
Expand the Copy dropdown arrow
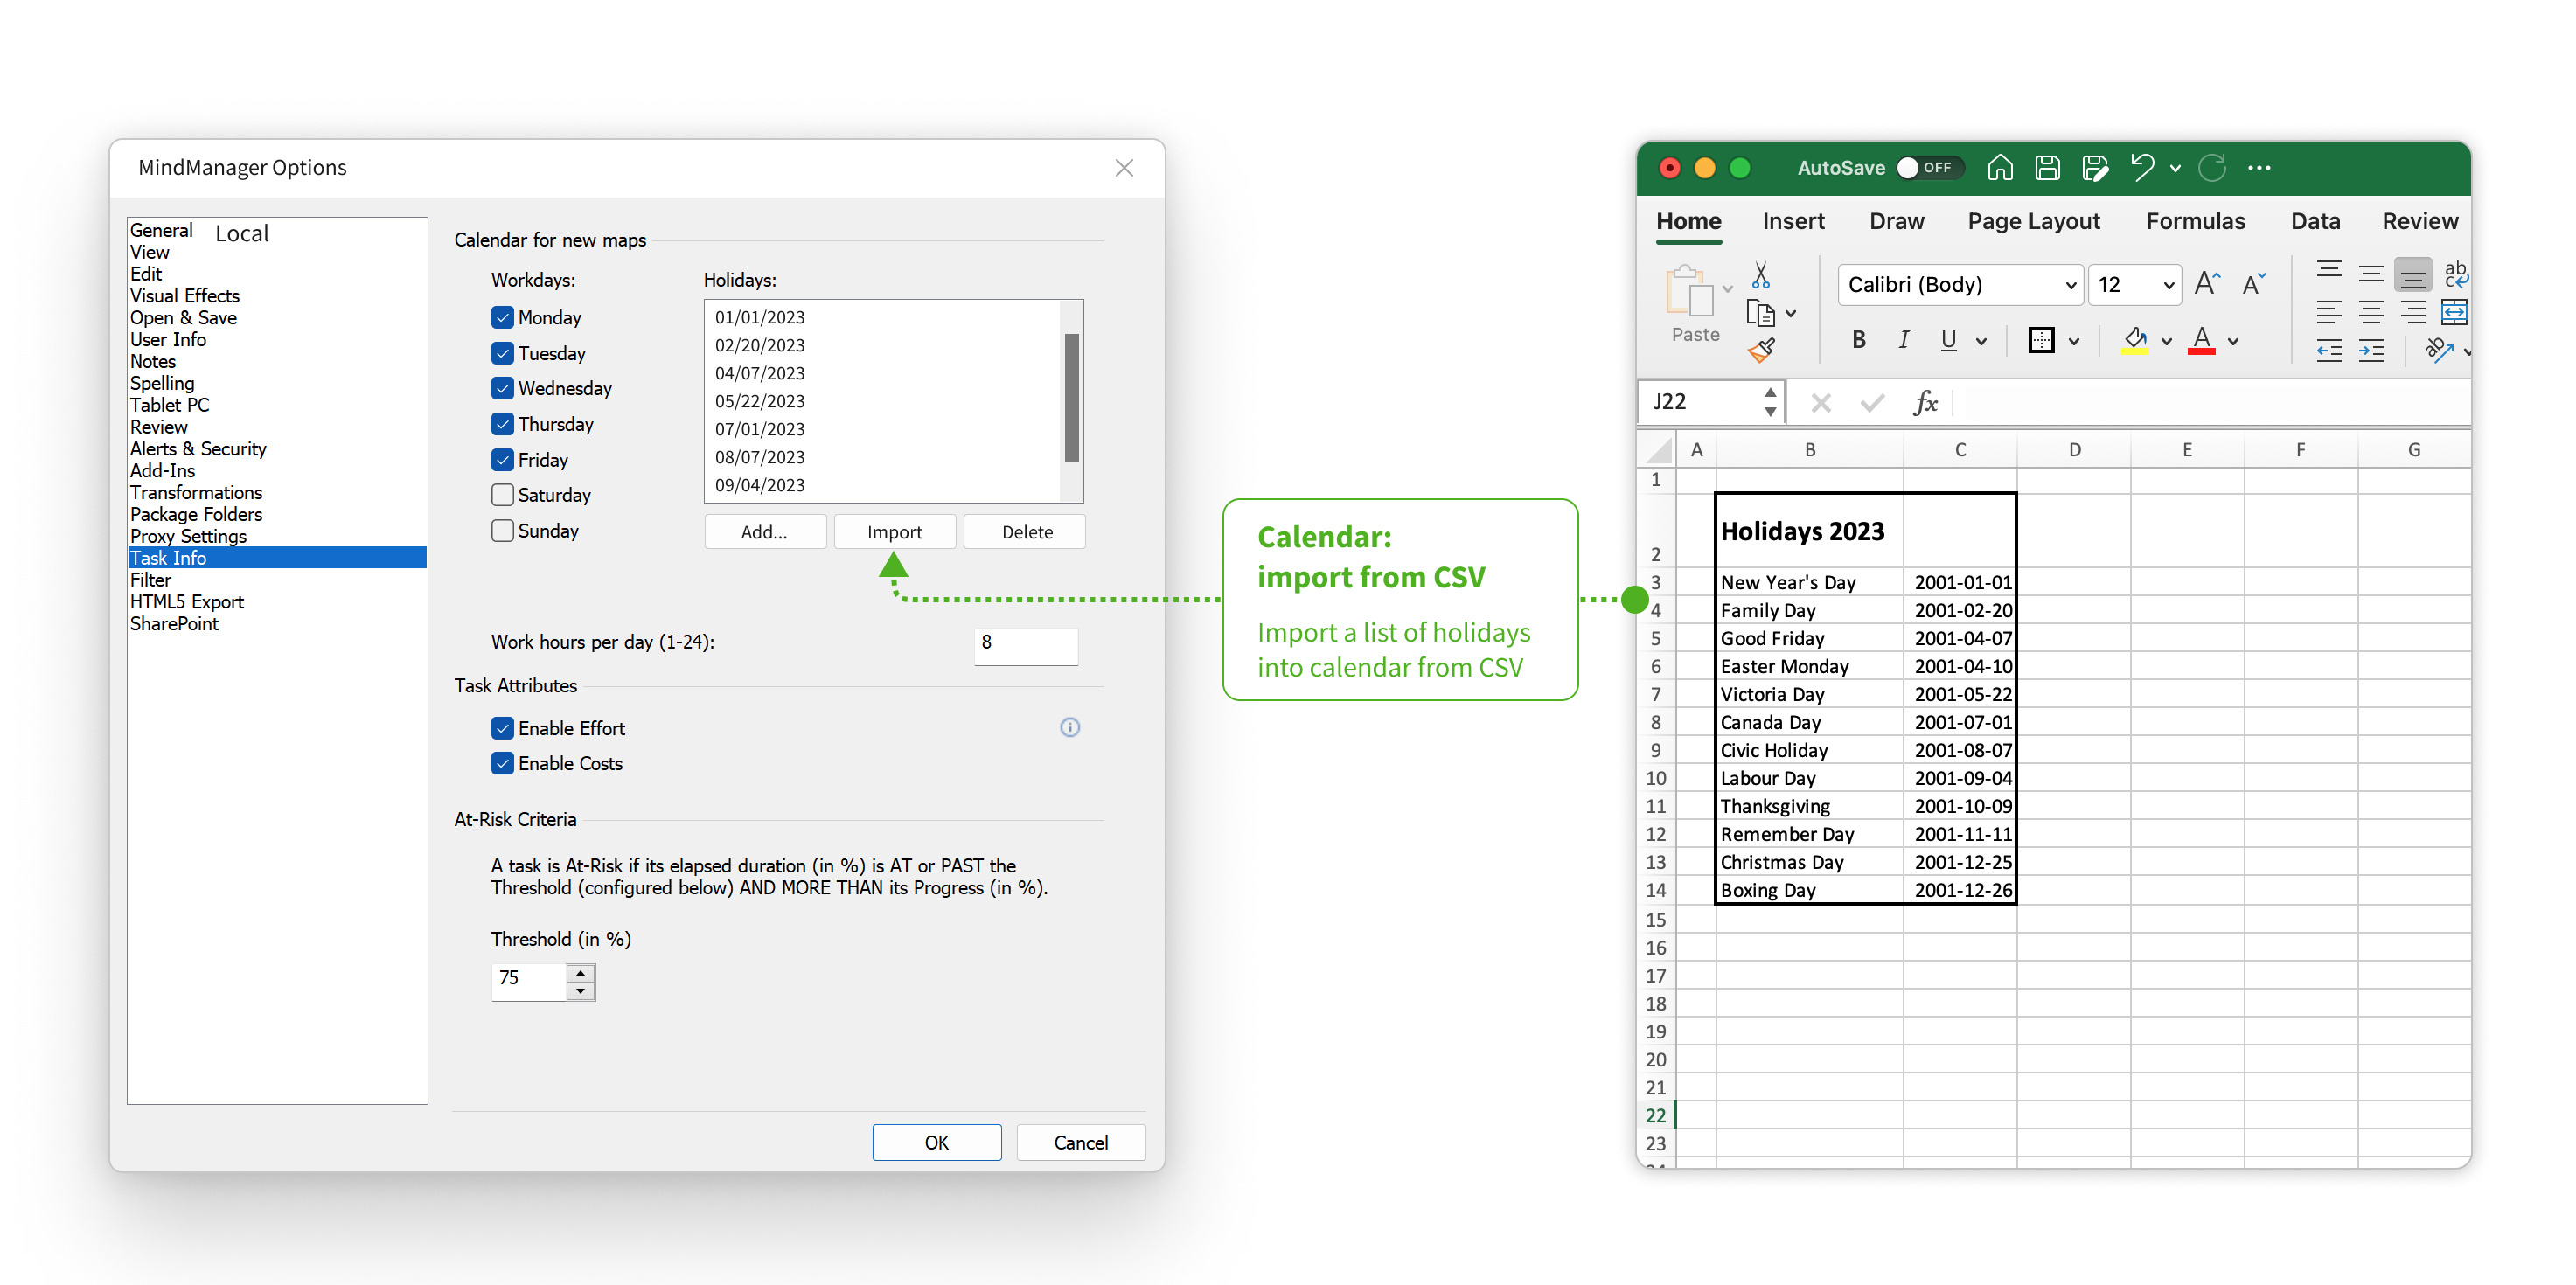(1790, 314)
